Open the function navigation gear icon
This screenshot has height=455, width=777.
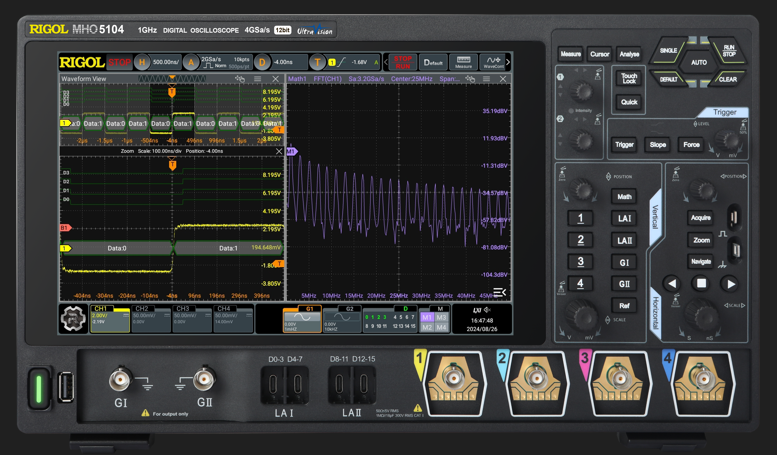73,319
